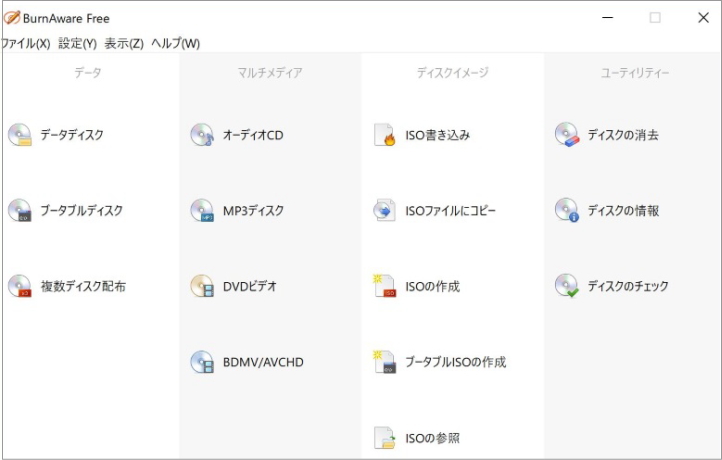
Task: Click the ディスクのチェック checkmark icon
Action: (567, 286)
